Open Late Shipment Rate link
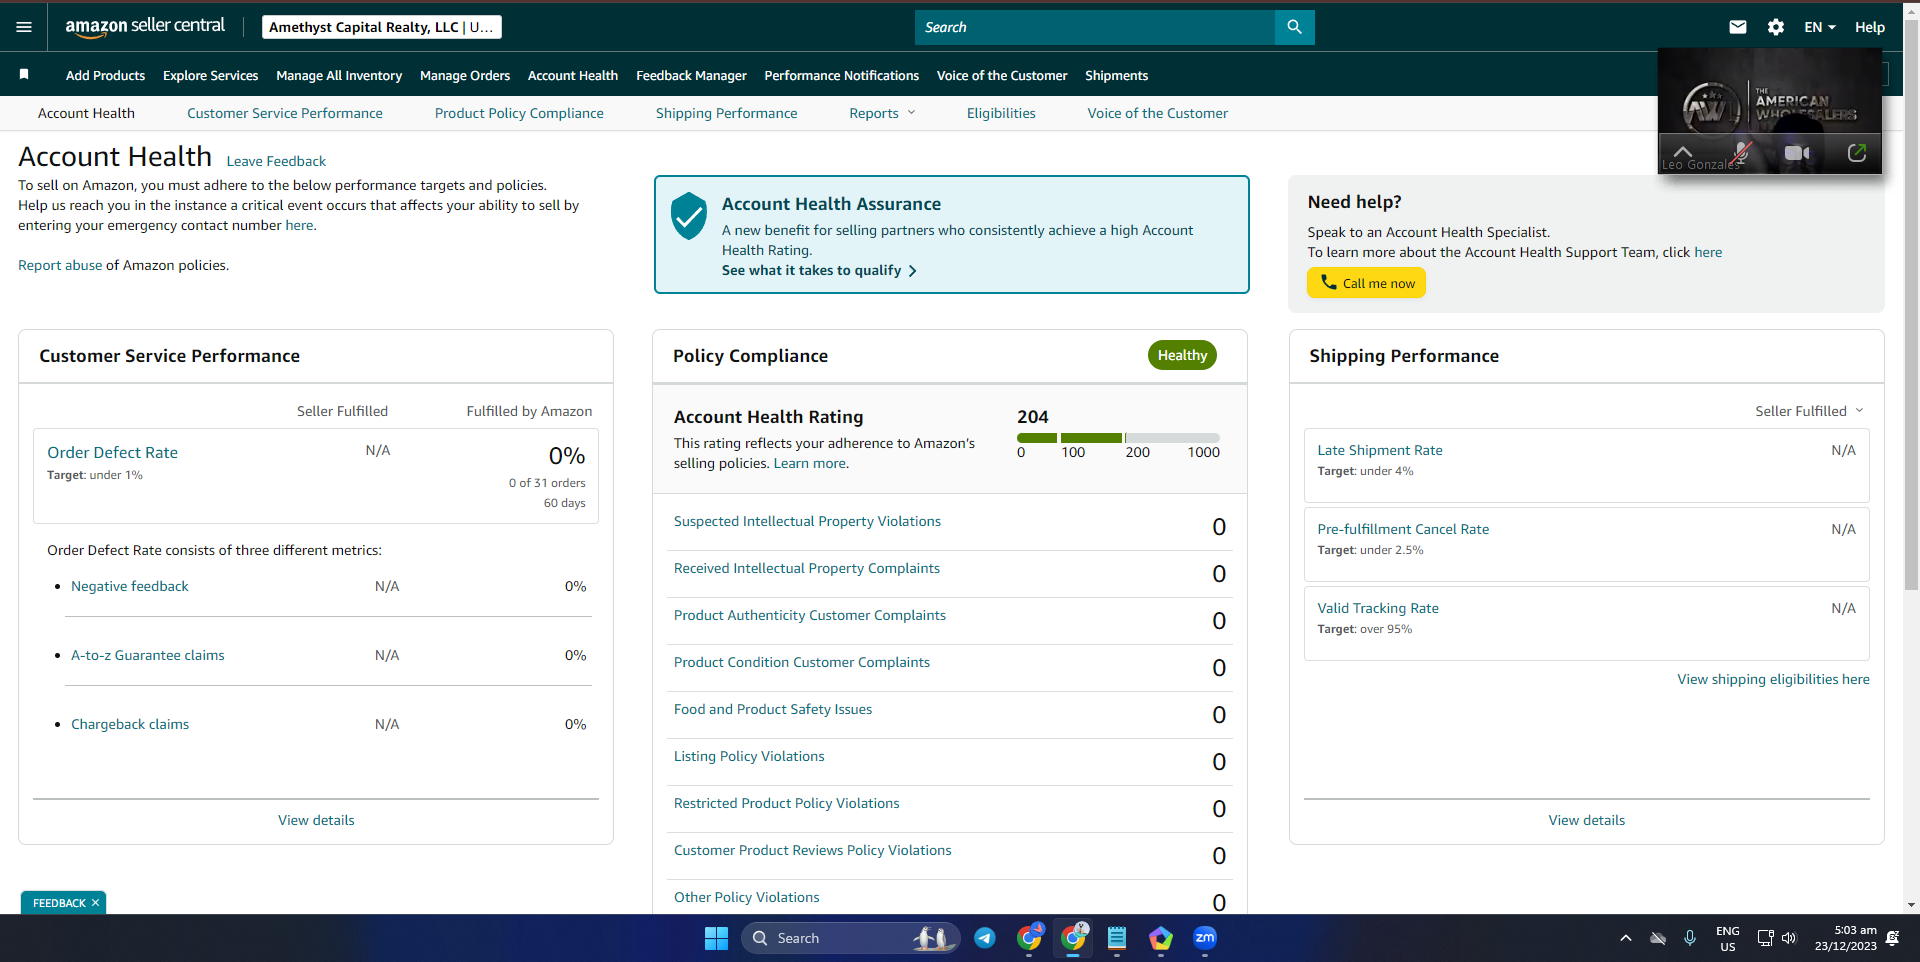The width and height of the screenshot is (1920, 962). [x=1380, y=450]
